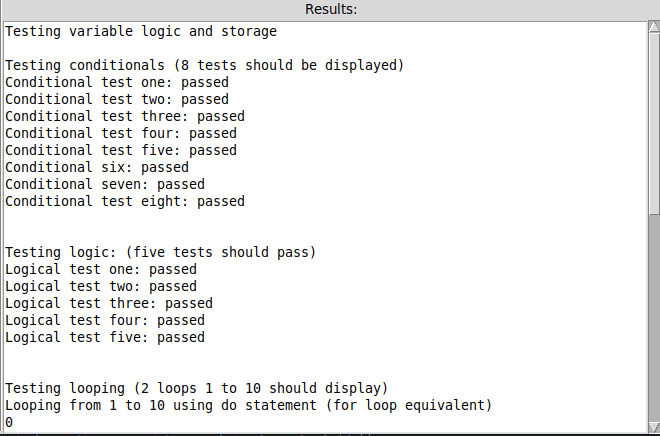This screenshot has width=660, height=436.
Task: Click the "Conditional test five: passed" line
Action: click(121, 150)
